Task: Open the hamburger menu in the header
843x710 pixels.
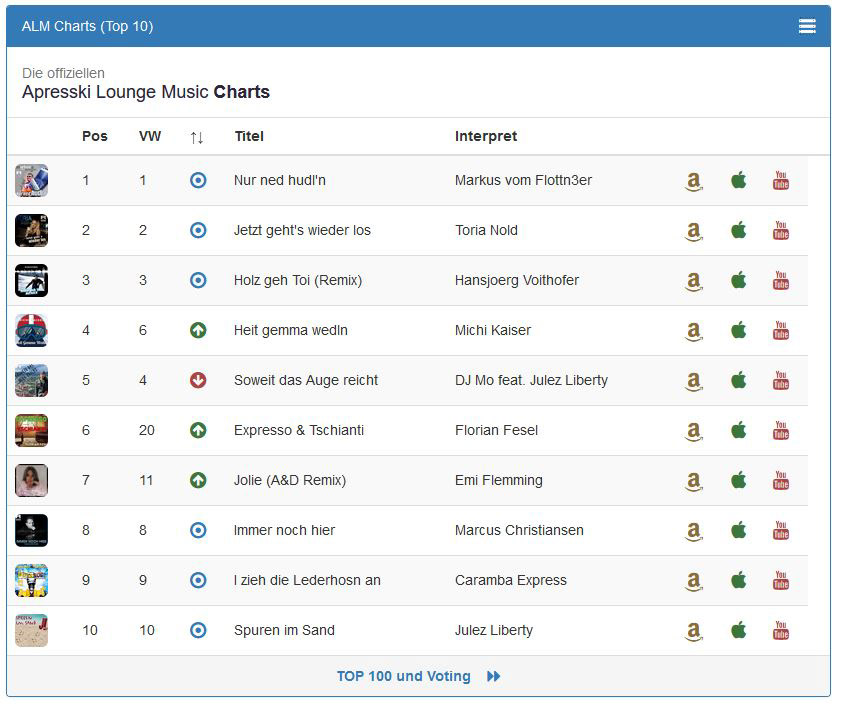Action: [807, 26]
